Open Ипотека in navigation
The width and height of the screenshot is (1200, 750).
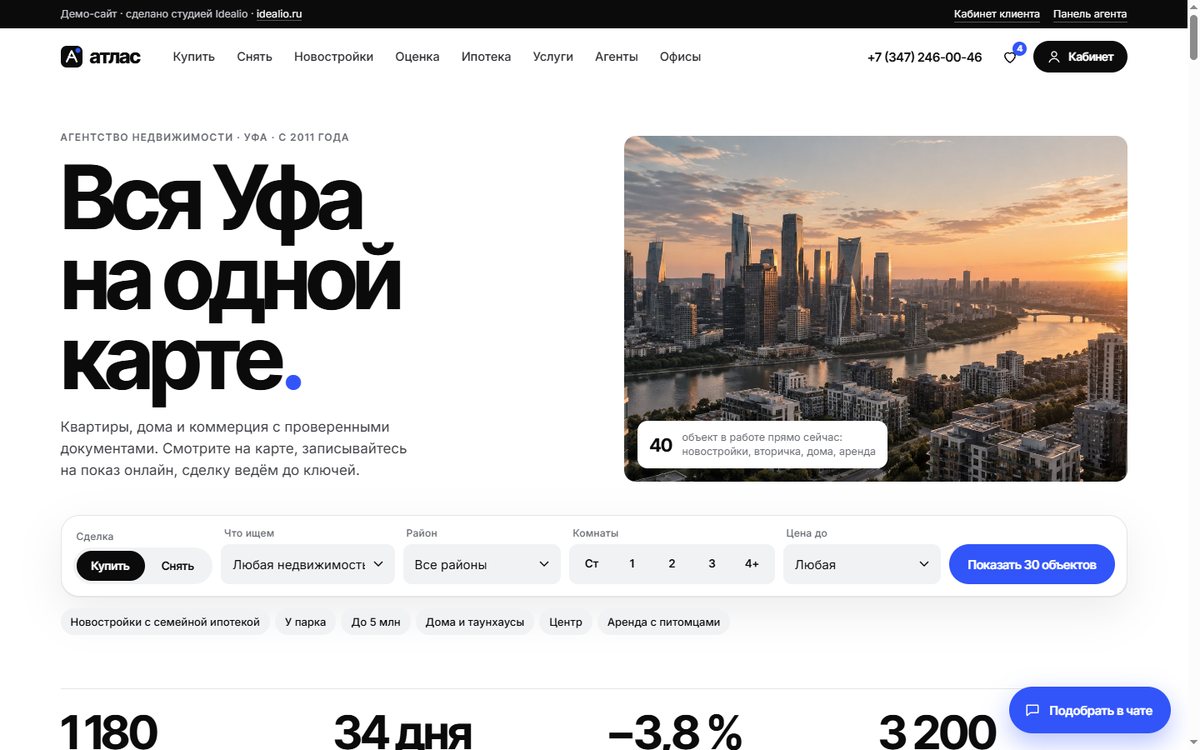point(486,57)
